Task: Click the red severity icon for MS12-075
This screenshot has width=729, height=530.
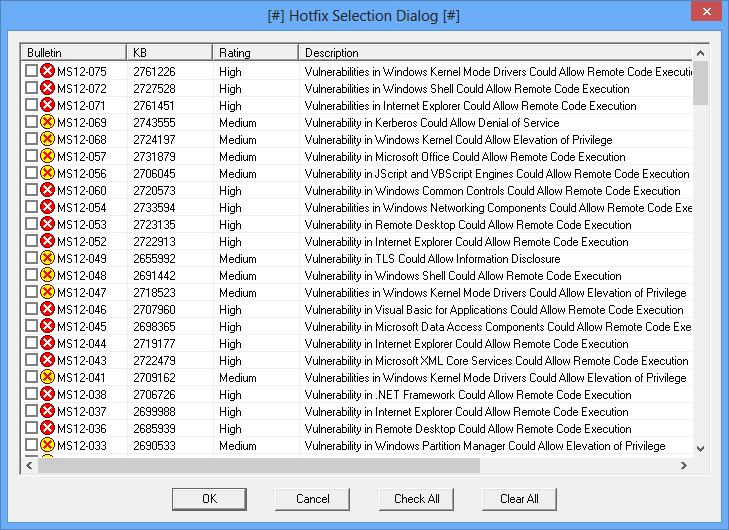Action: [47, 71]
